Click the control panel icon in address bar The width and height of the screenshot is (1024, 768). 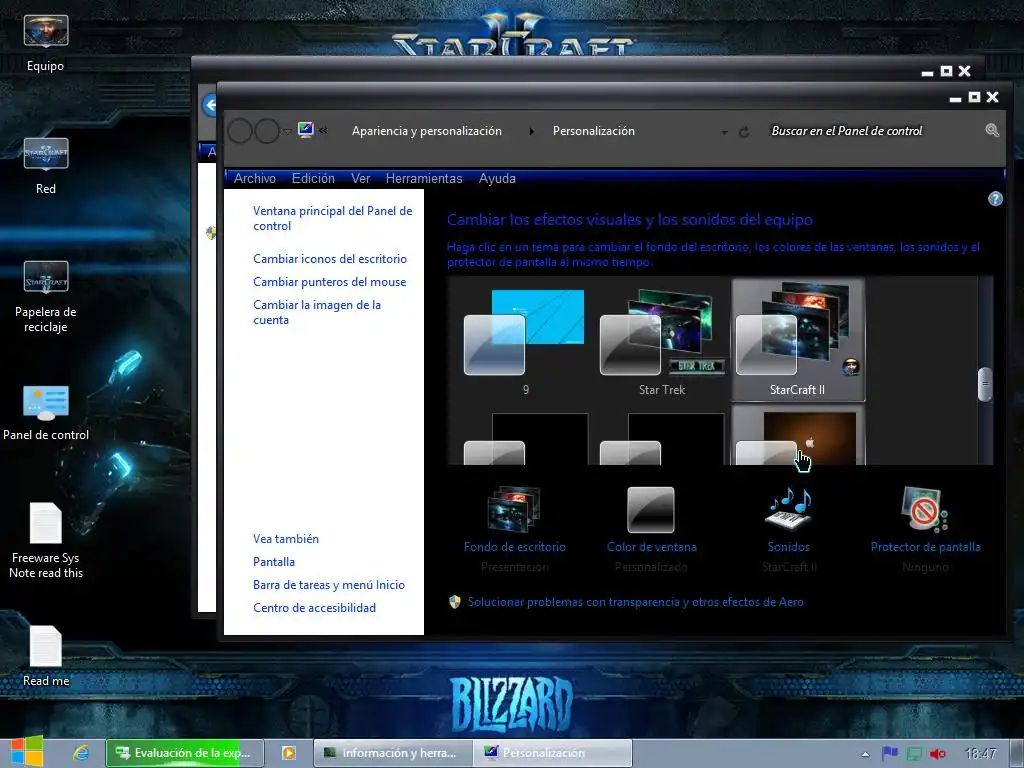[x=306, y=130]
